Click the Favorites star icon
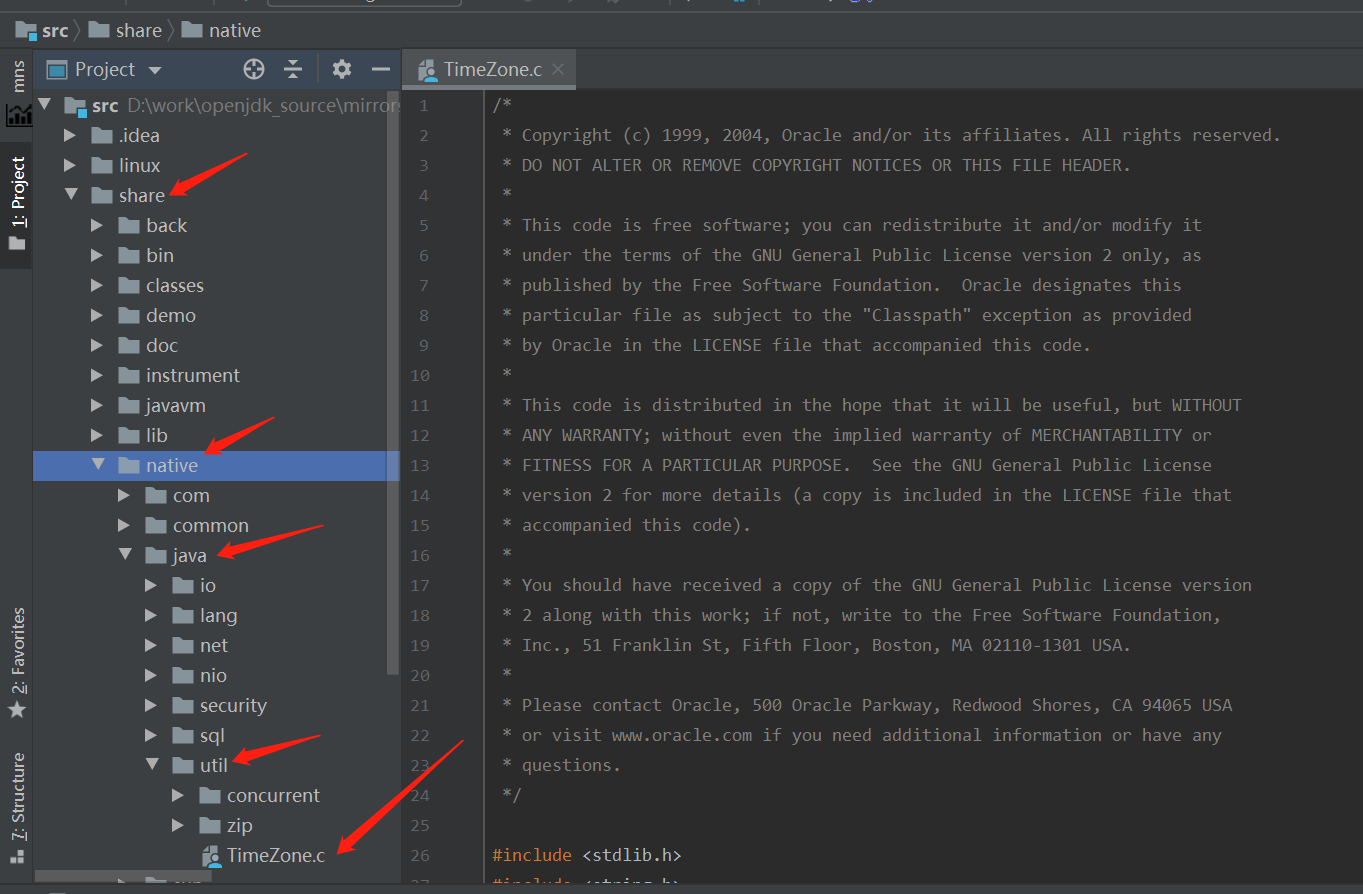This screenshot has width=1363, height=894. [x=17, y=710]
